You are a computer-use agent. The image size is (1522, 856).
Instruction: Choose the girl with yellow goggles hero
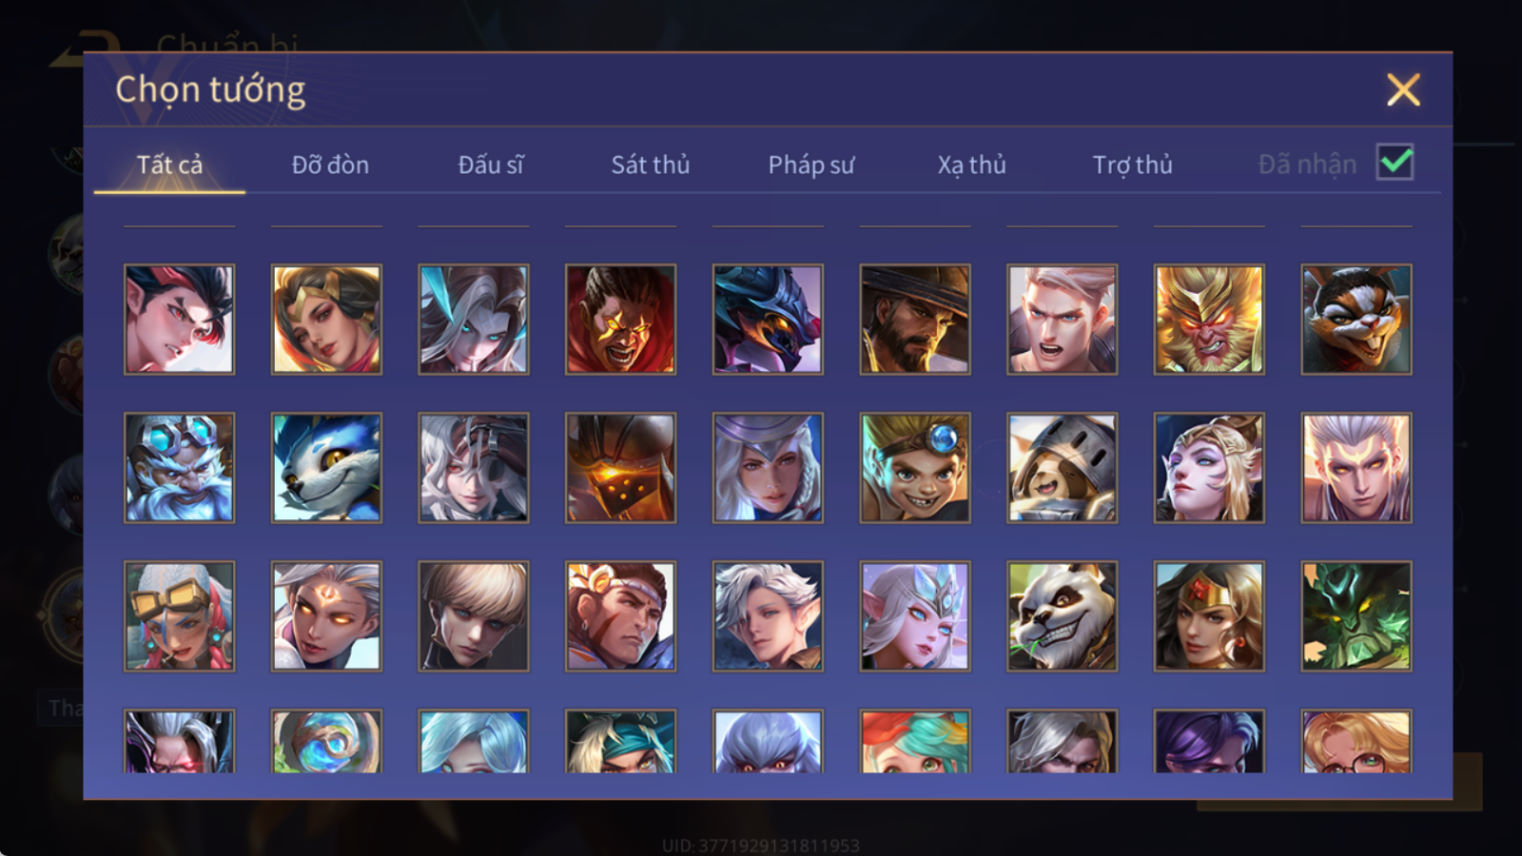(x=179, y=615)
